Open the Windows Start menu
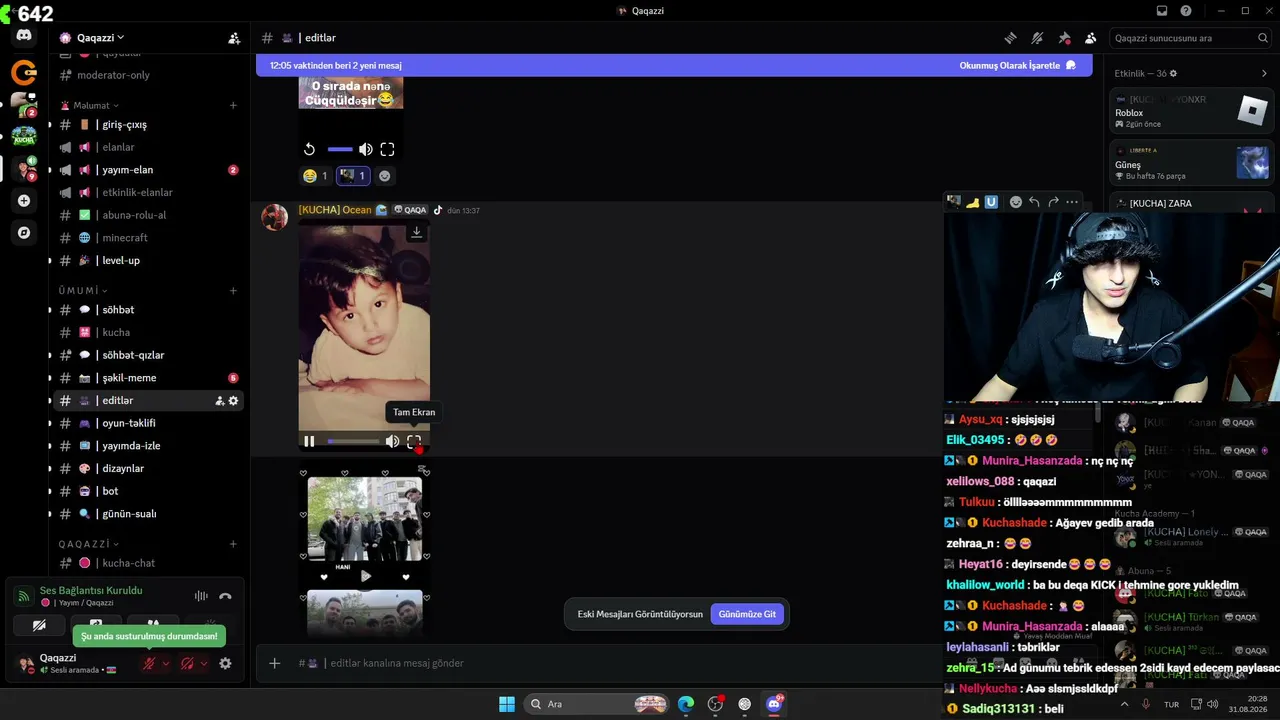 tap(507, 704)
